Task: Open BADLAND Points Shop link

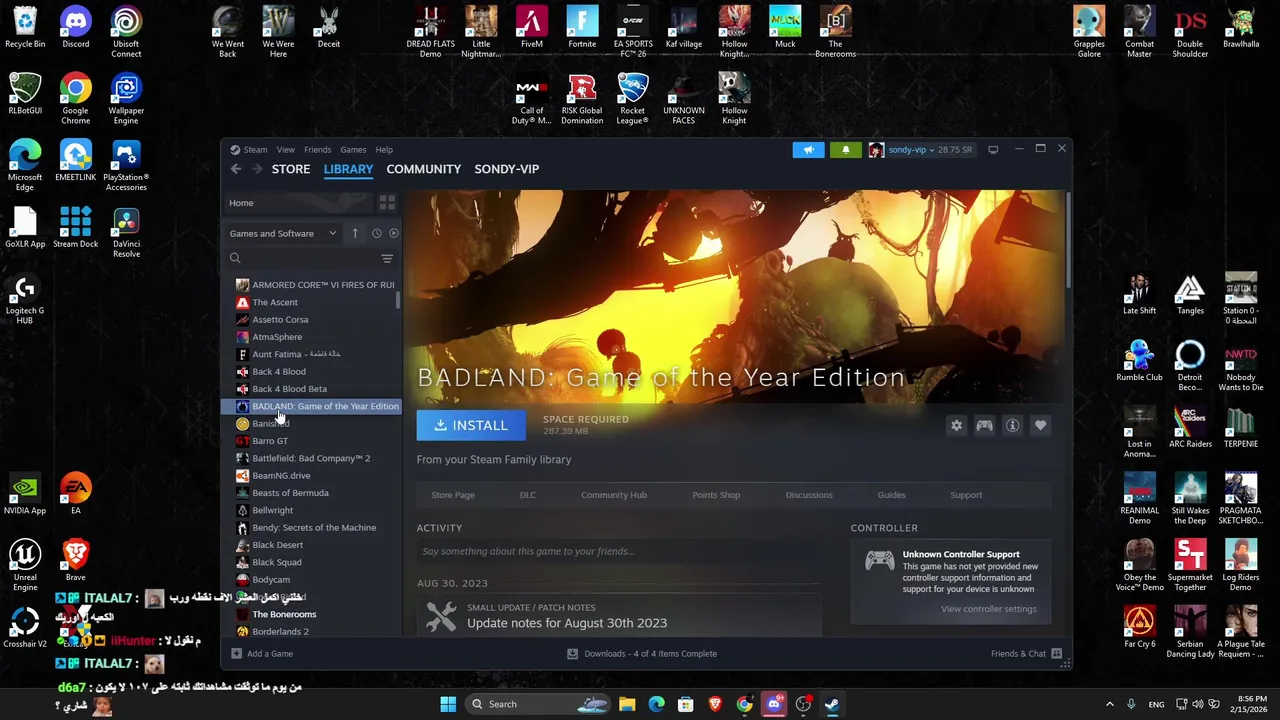Action: pos(716,495)
